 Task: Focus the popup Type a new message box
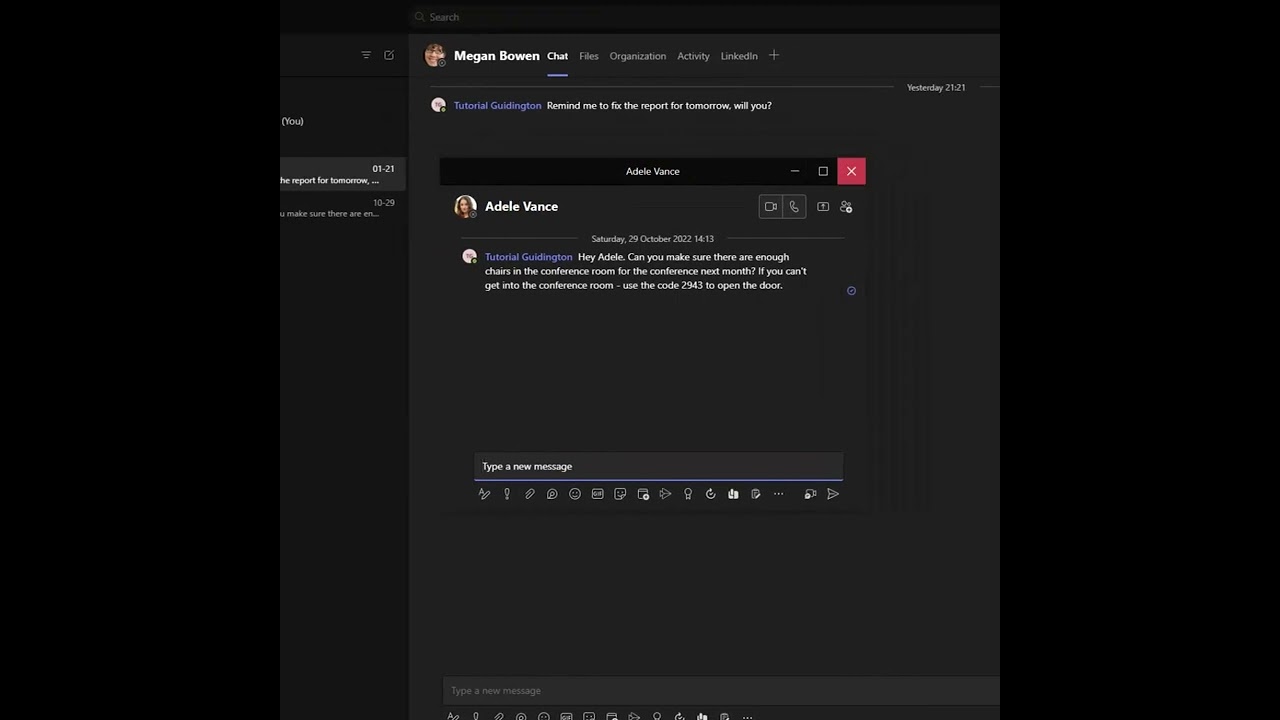click(x=658, y=466)
